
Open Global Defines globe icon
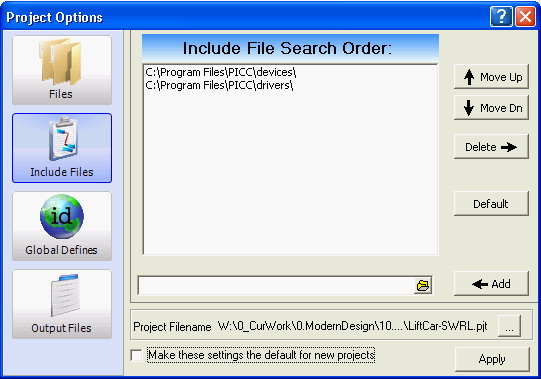tap(62, 217)
